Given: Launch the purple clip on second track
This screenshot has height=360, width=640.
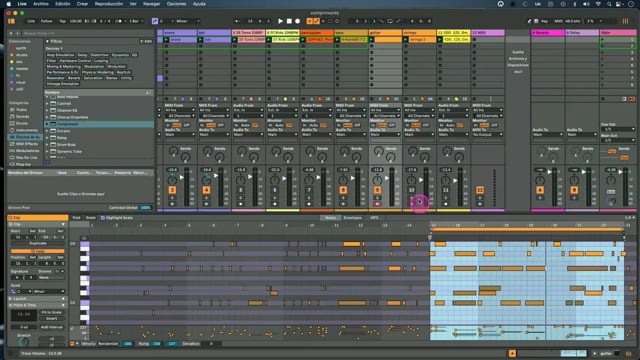Looking at the screenshot, I should click(200, 40).
